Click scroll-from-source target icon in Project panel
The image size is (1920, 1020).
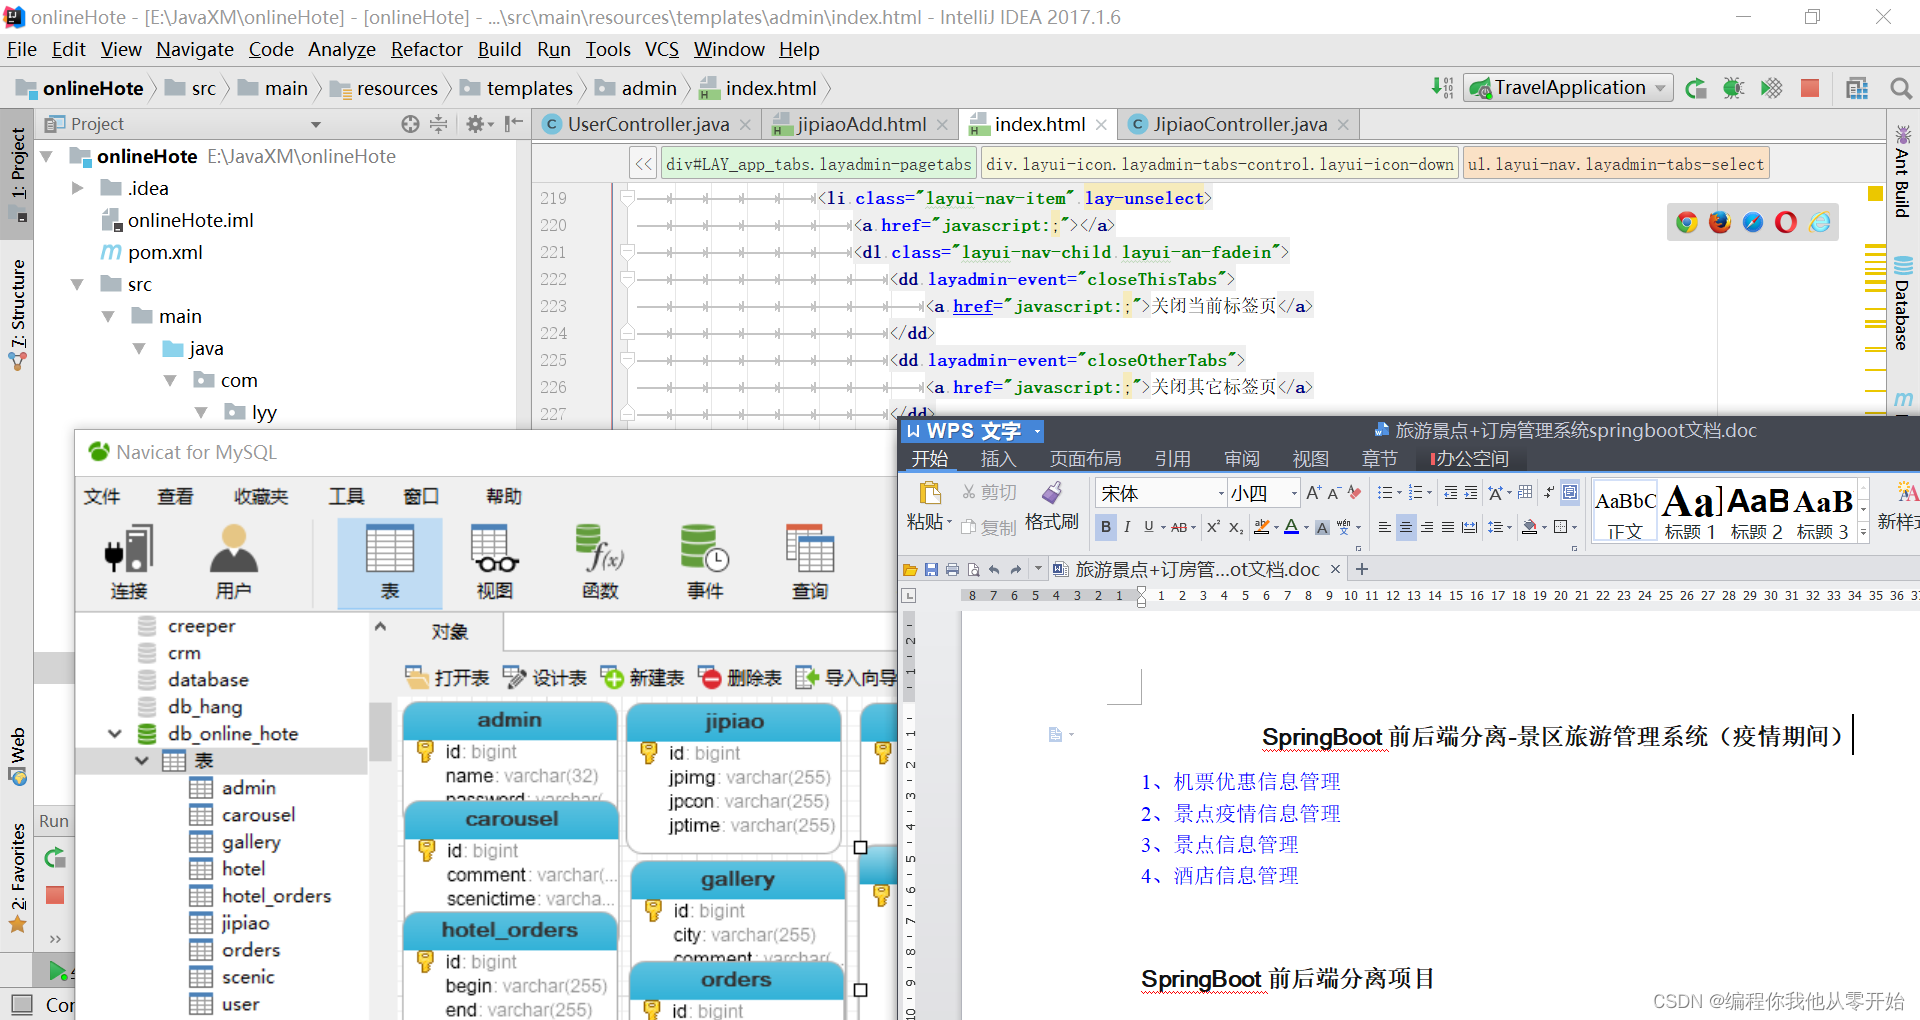tap(410, 124)
